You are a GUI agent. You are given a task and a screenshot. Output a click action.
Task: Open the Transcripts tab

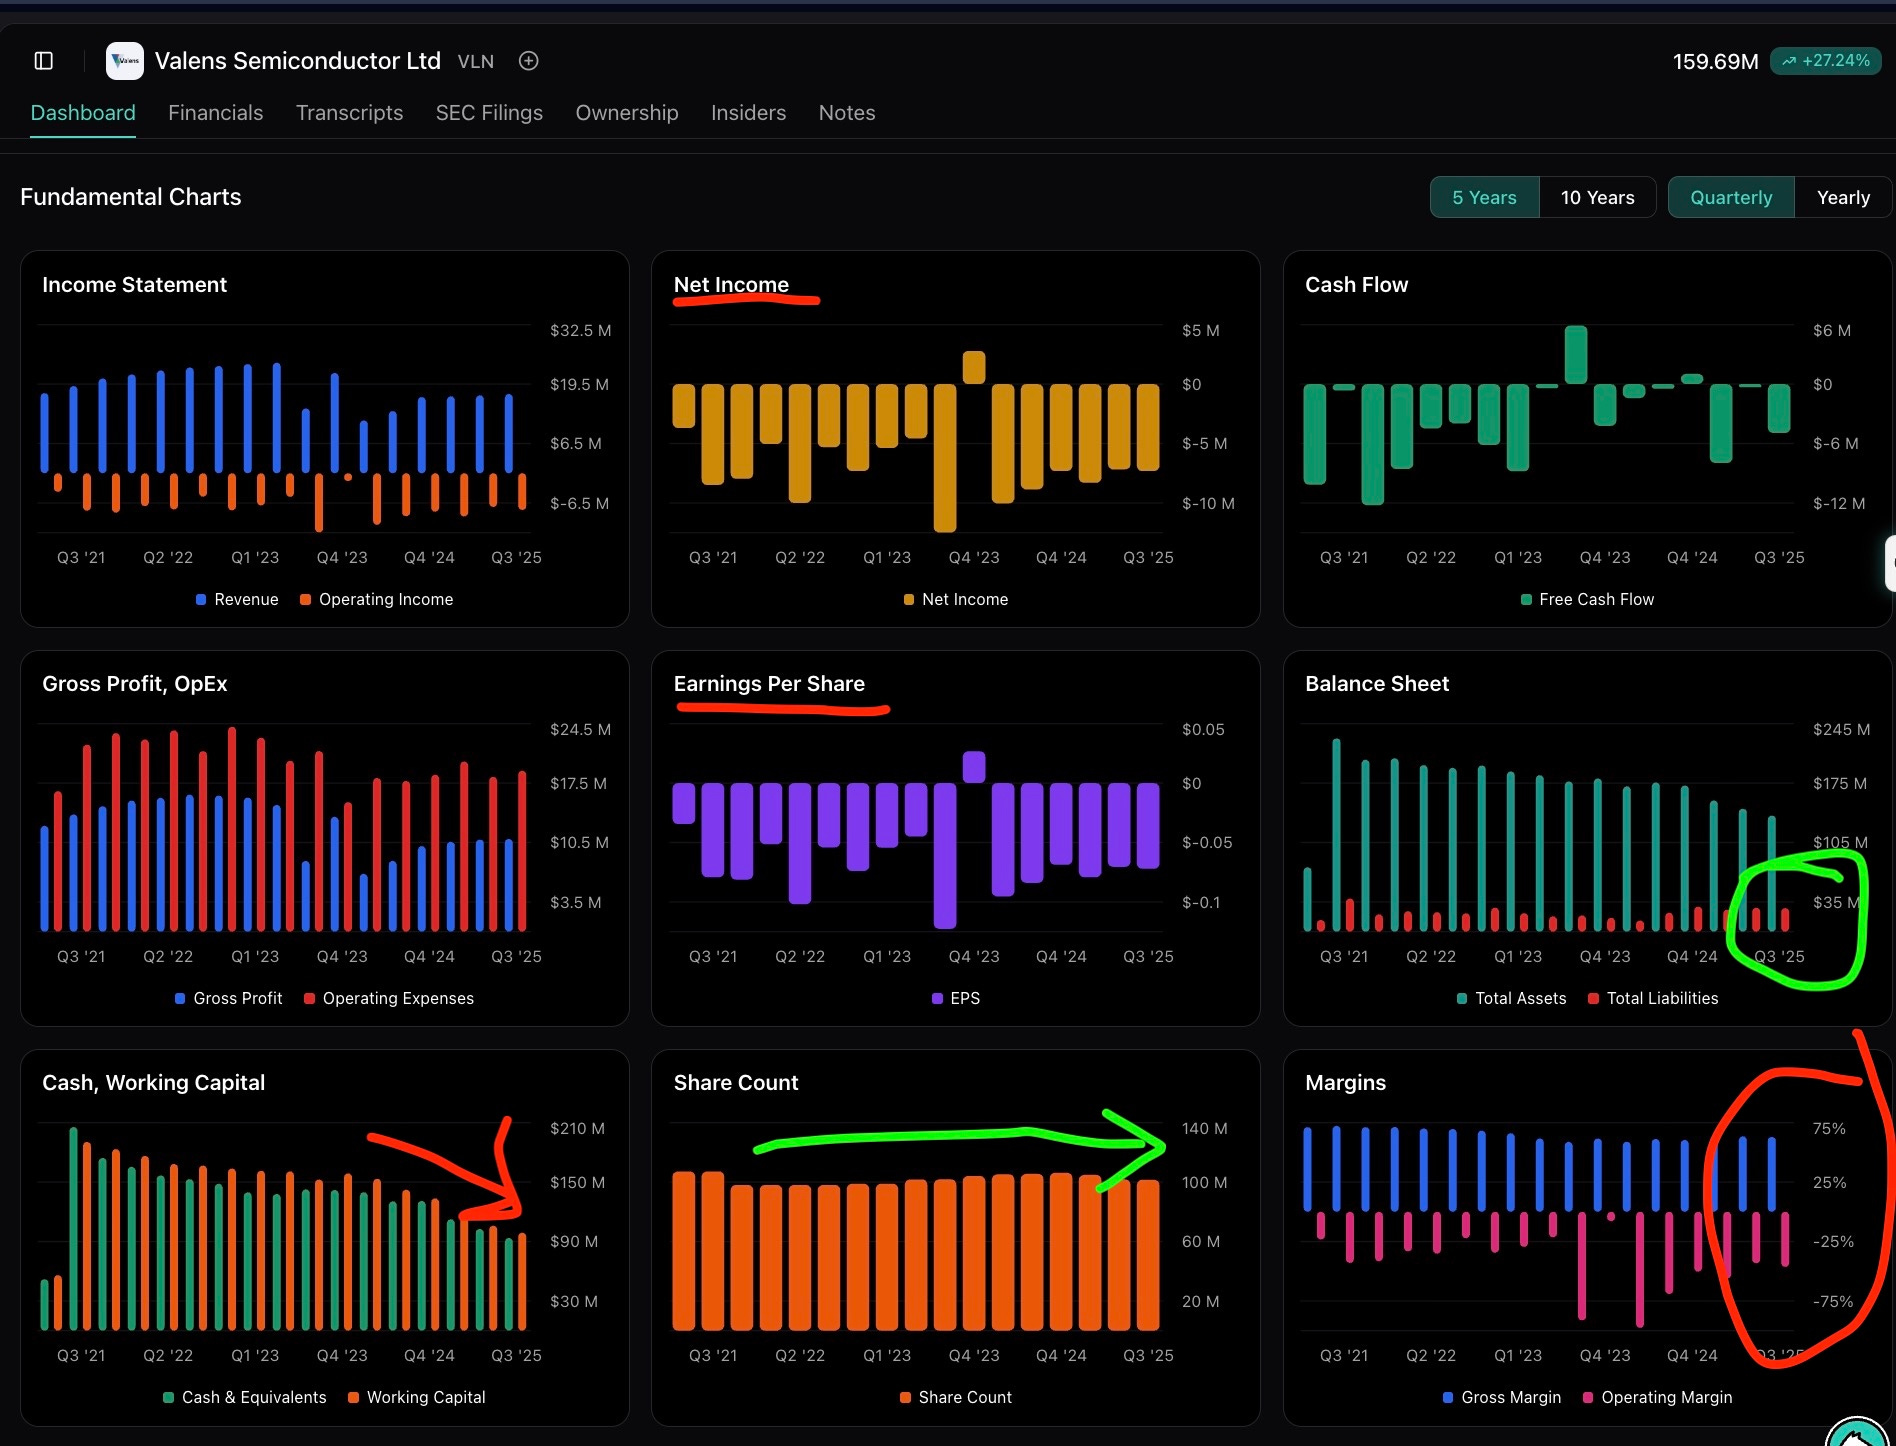click(350, 113)
